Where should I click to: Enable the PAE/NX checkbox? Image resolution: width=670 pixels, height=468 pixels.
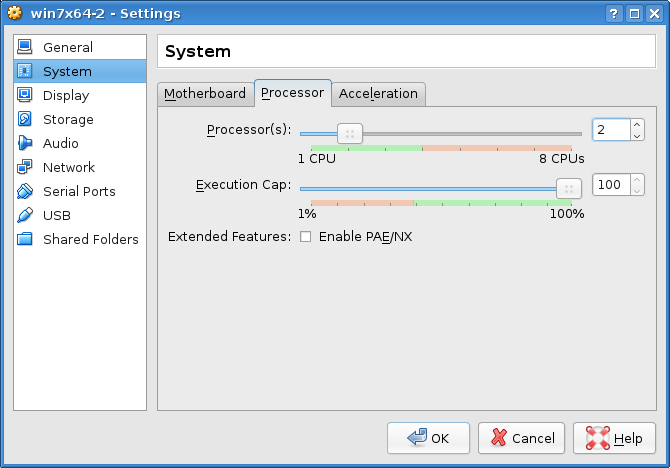pyautogui.click(x=306, y=237)
